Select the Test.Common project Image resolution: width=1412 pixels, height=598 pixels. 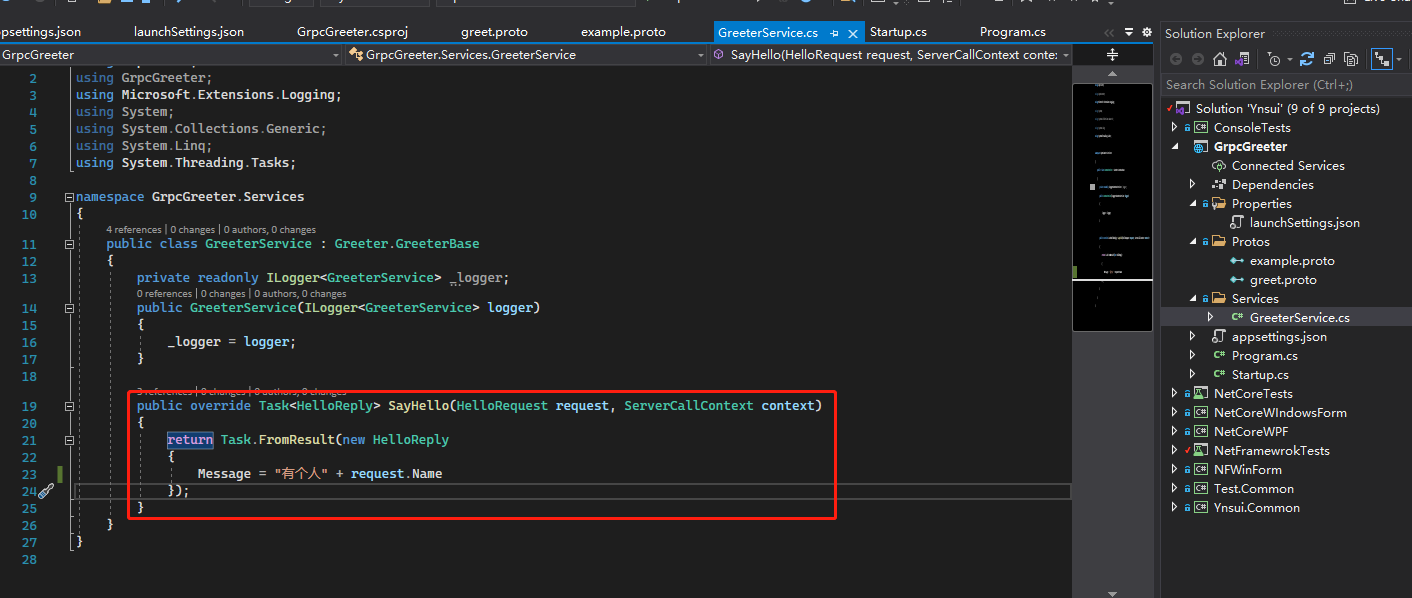pos(1253,488)
